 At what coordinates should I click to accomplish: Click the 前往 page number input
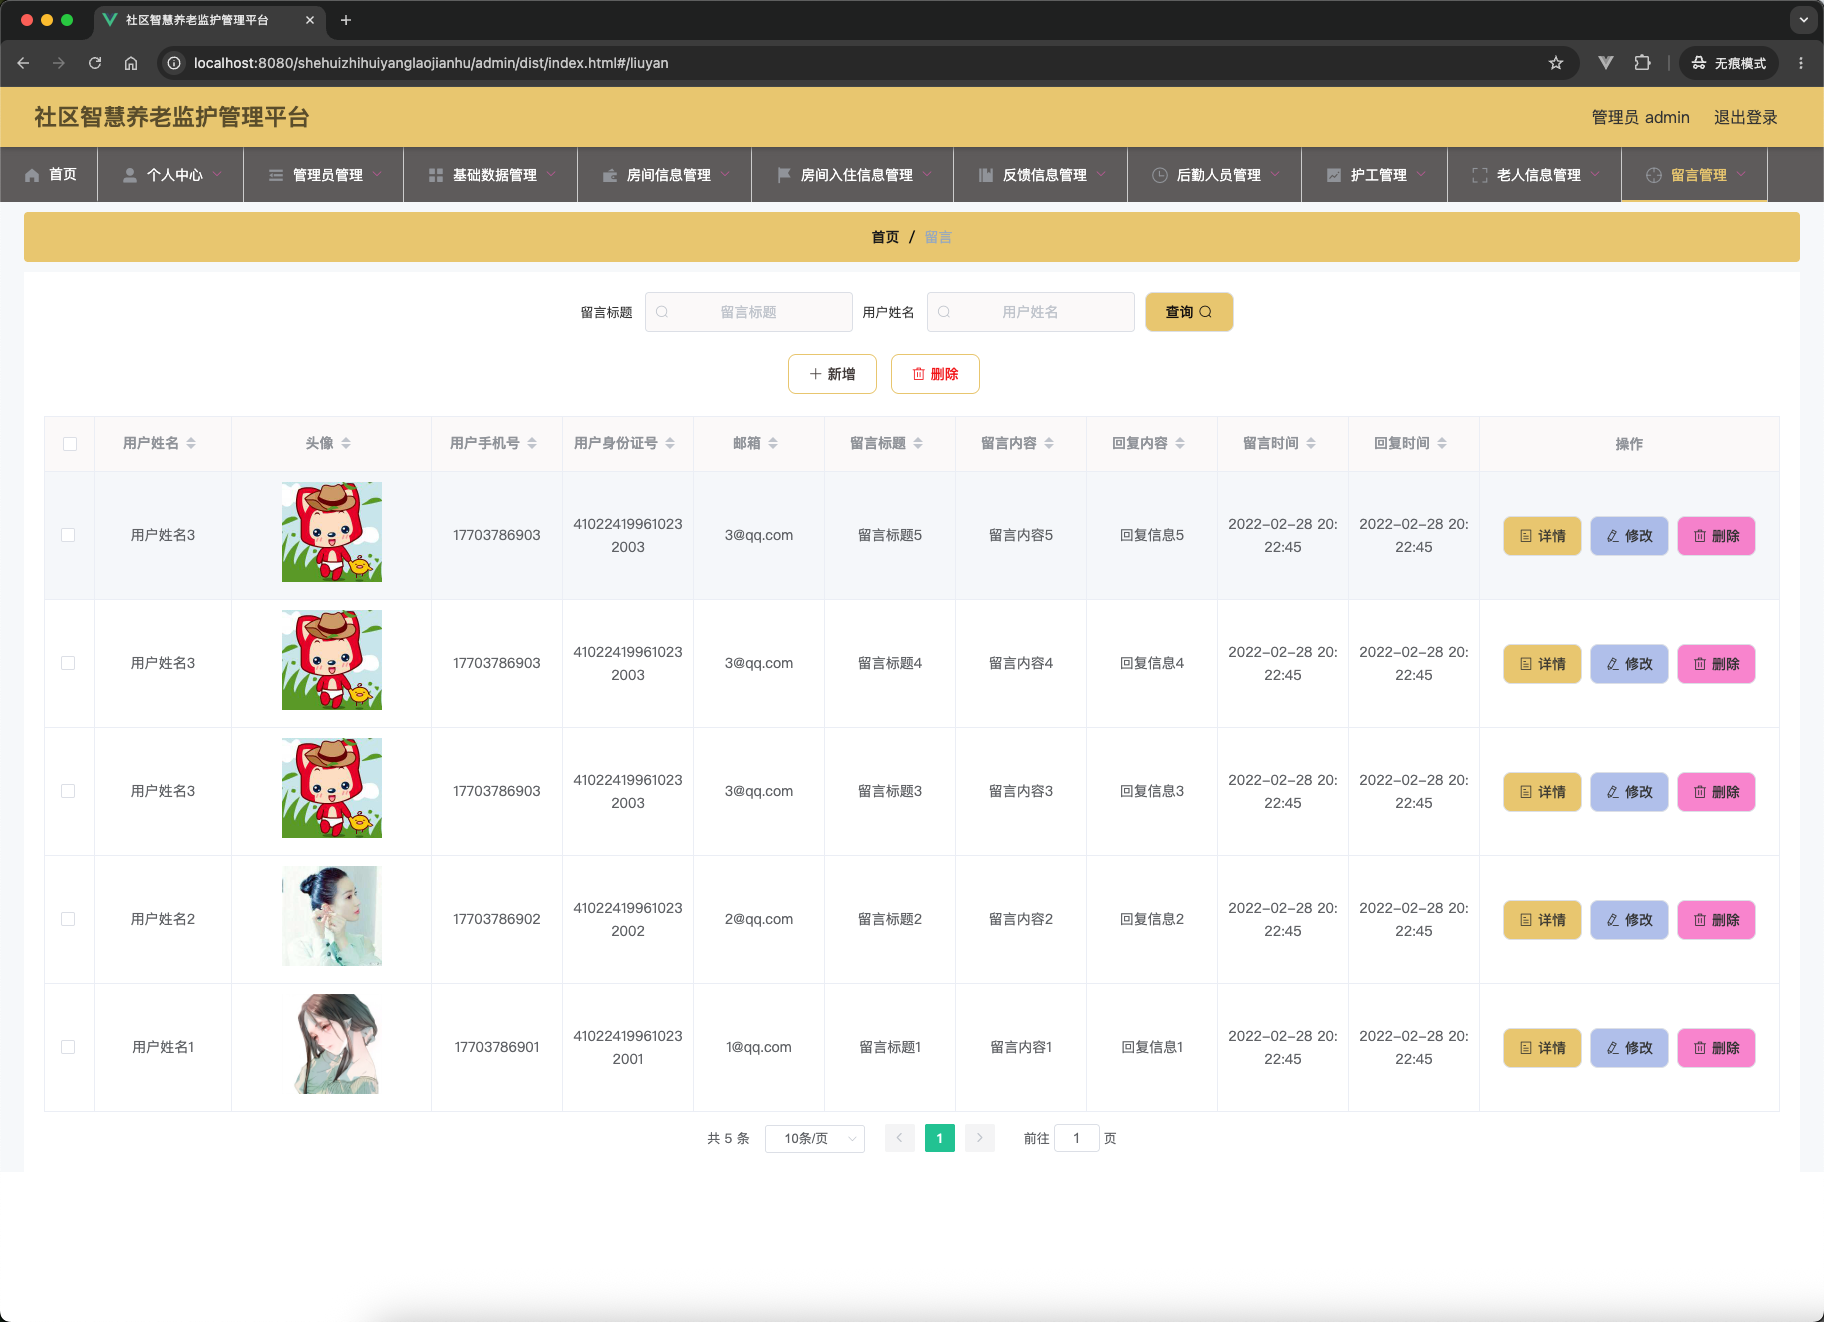[x=1077, y=1138]
